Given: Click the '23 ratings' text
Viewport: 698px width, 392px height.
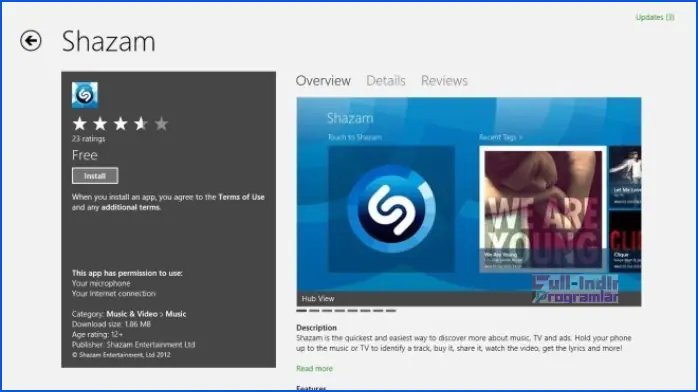Looking at the screenshot, I should [x=89, y=139].
